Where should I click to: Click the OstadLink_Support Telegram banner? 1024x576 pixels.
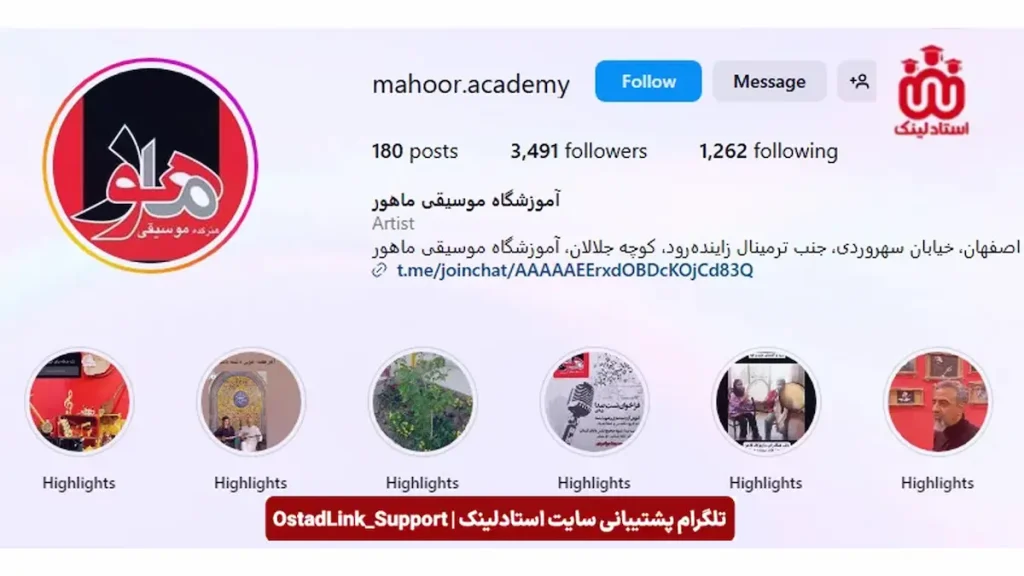click(x=500, y=519)
